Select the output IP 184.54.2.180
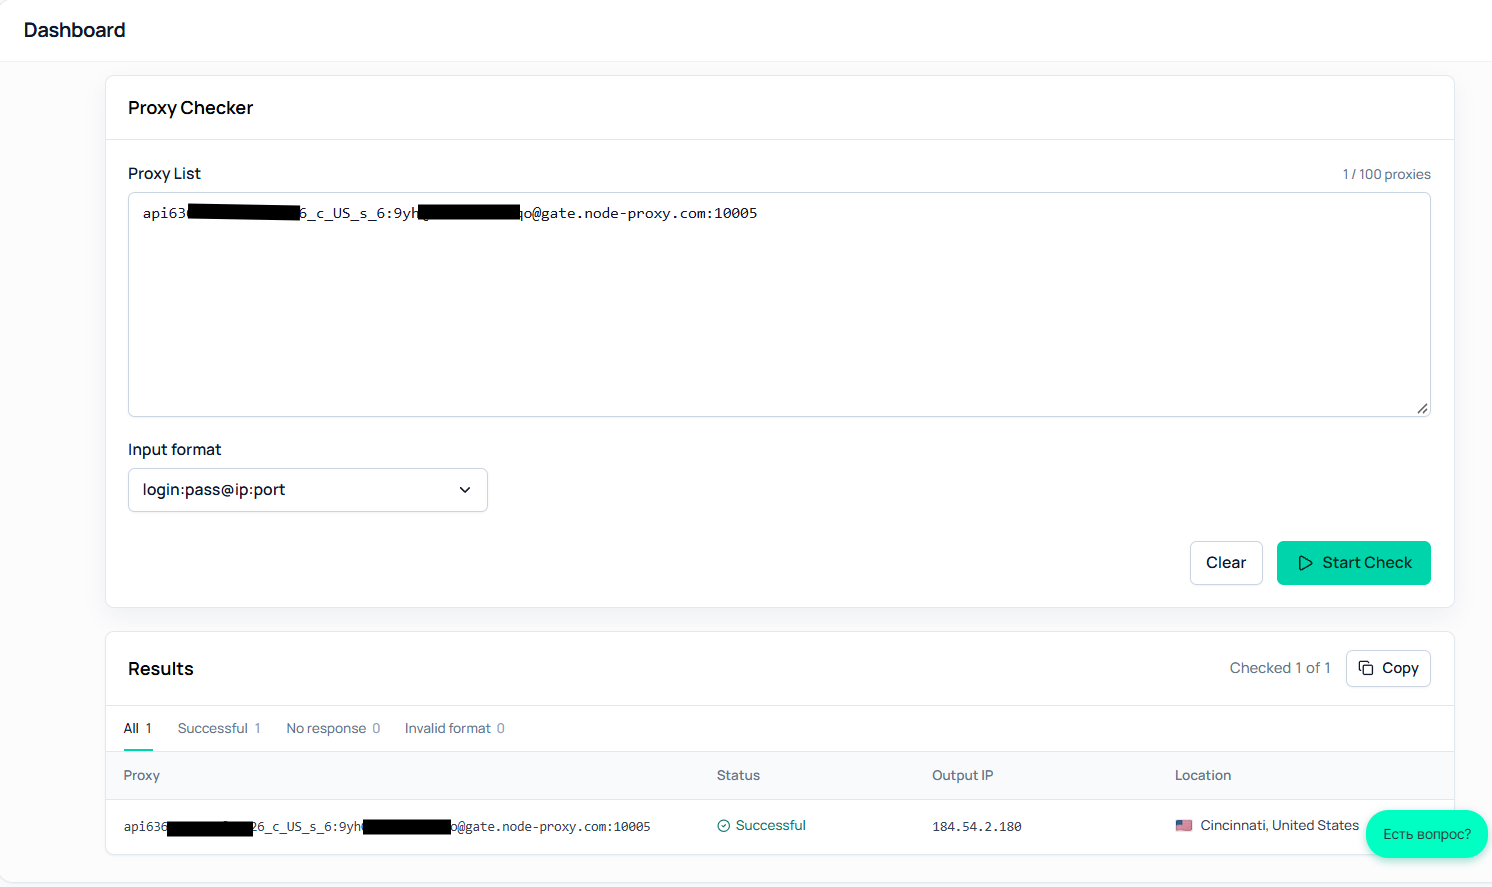The width and height of the screenshot is (1492, 887). tap(977, 827)
